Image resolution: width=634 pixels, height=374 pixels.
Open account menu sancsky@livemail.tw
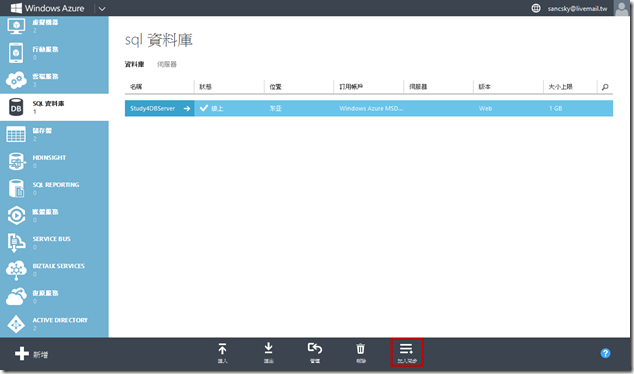tap(577, 8)
